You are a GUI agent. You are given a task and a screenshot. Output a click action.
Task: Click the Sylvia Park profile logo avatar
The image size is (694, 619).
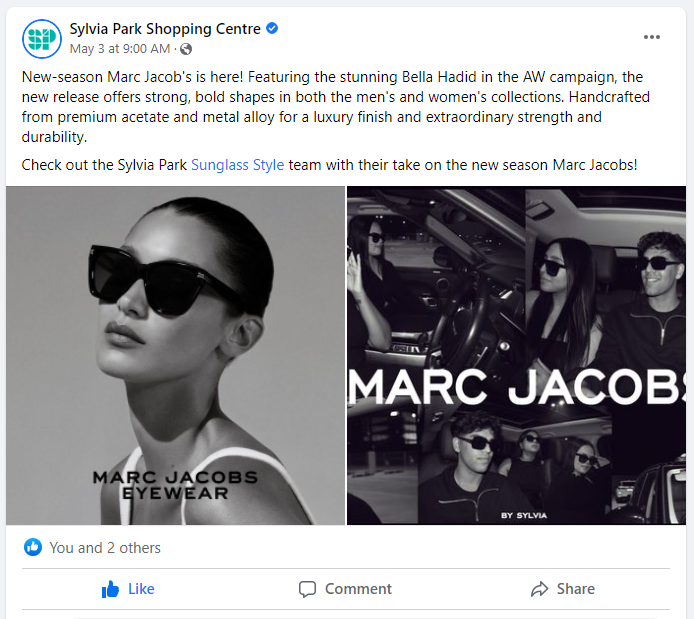pyautogui.click(x=42, y=39)
